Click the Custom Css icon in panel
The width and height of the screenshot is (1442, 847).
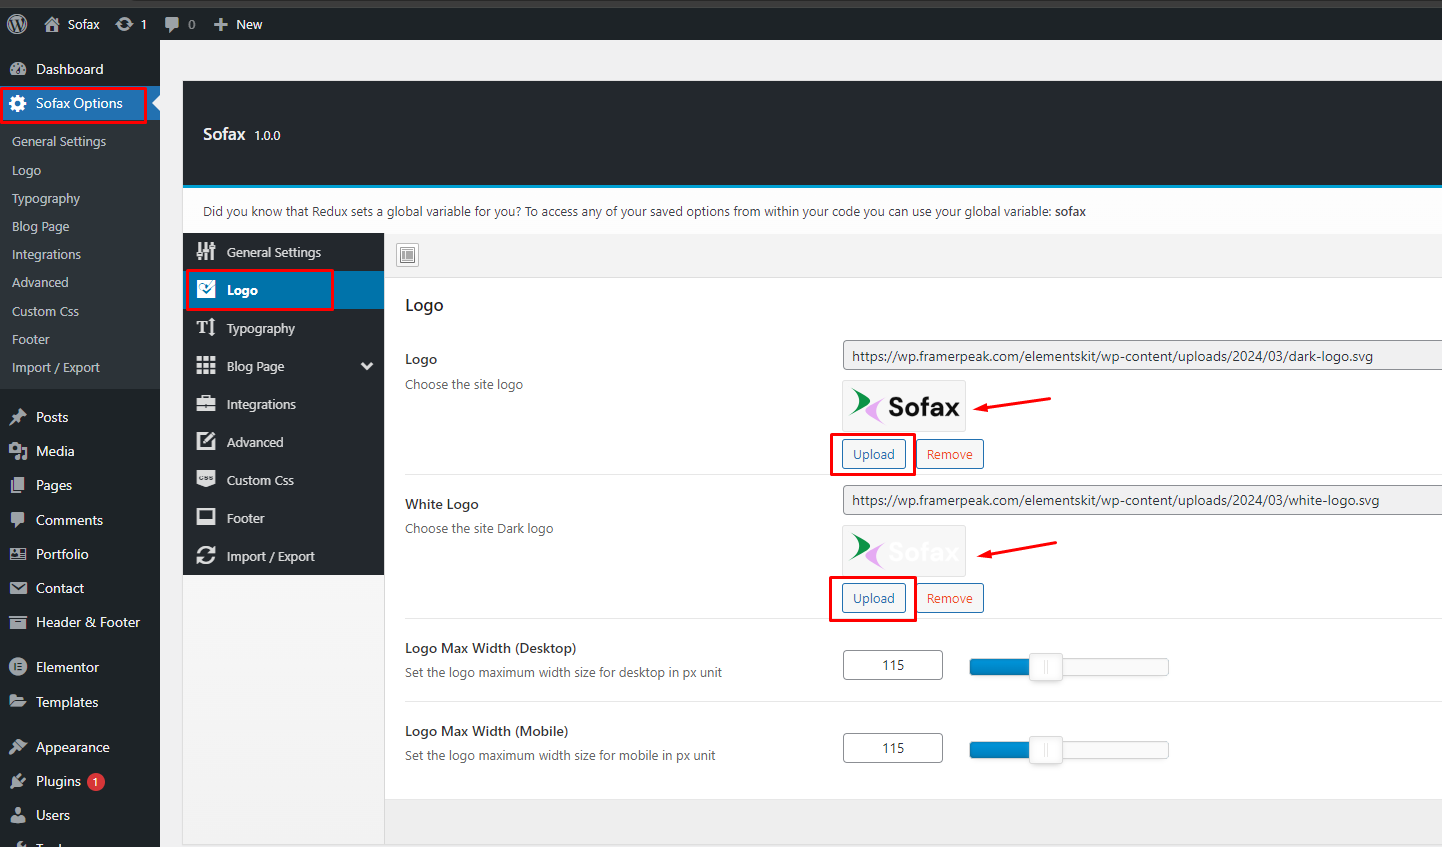pos(206,480)
